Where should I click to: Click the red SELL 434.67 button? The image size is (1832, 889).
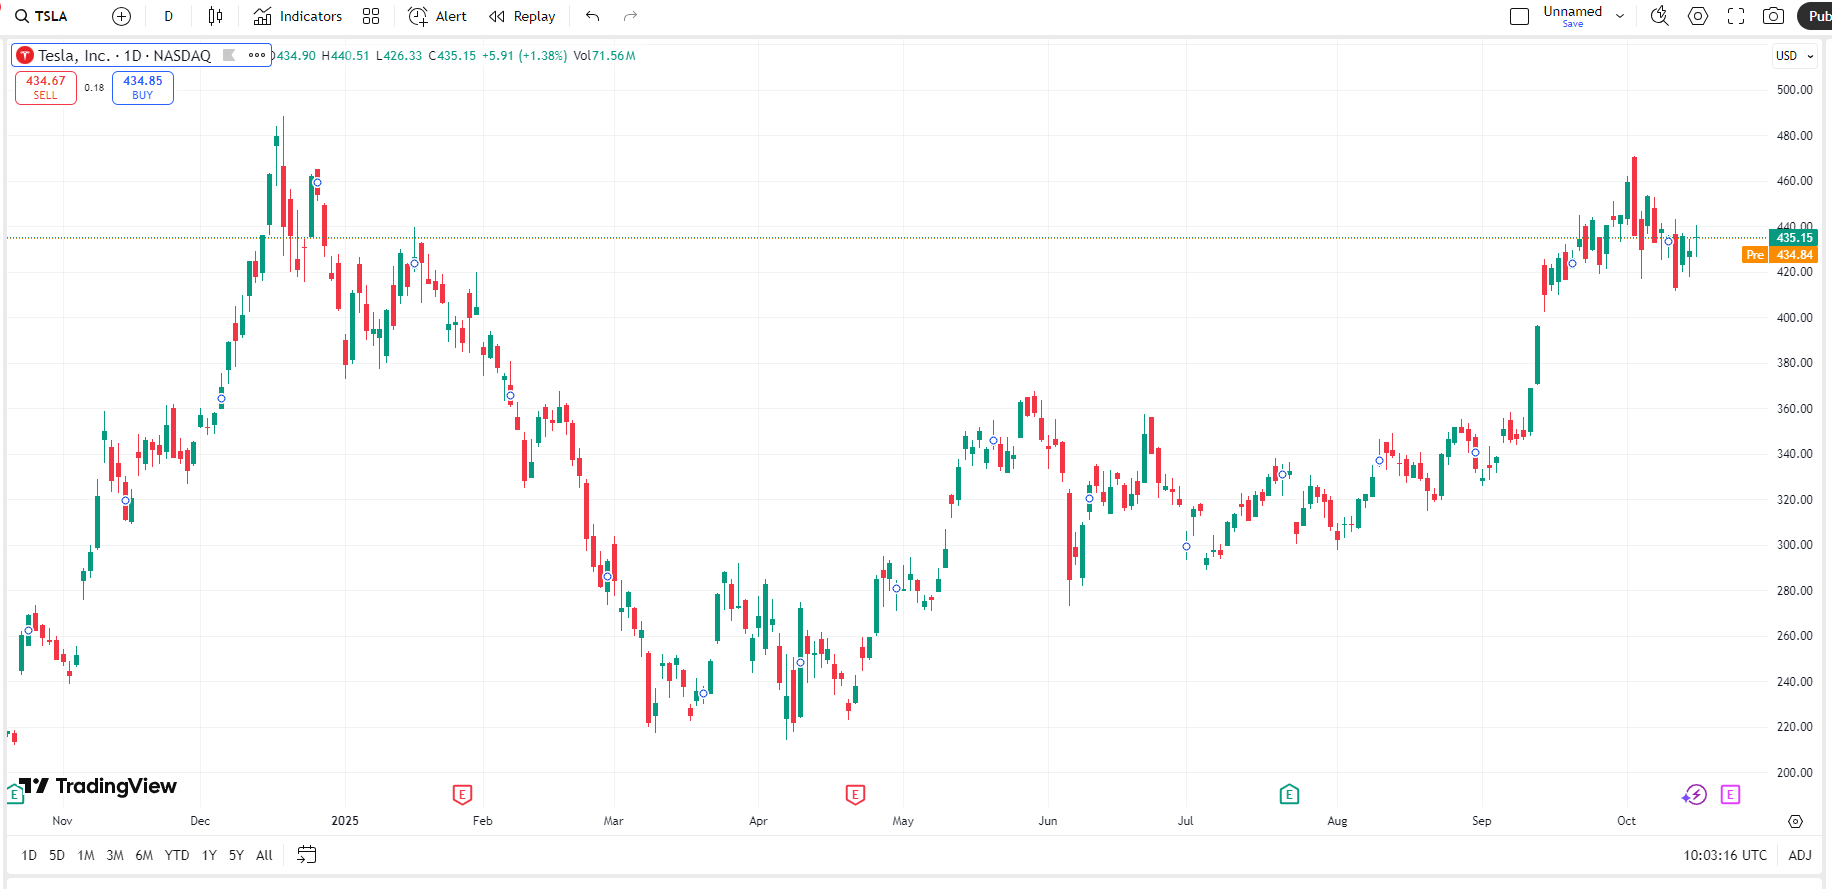tap(46, 88)
